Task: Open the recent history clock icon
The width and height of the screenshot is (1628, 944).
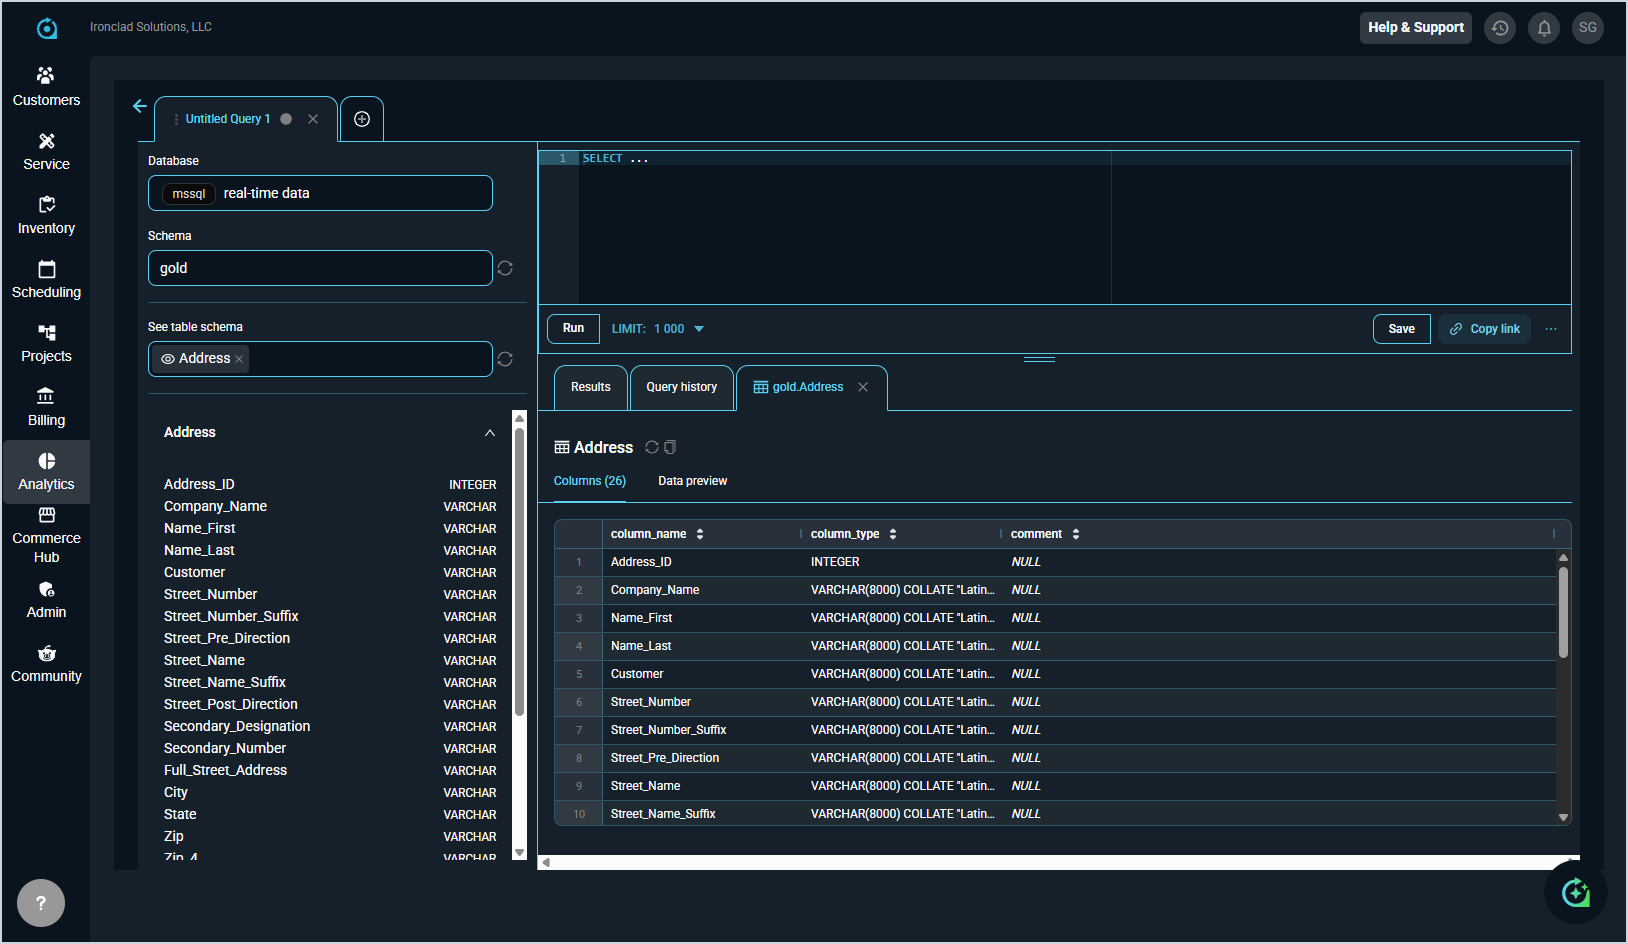Action: (x=1500, y=28)
